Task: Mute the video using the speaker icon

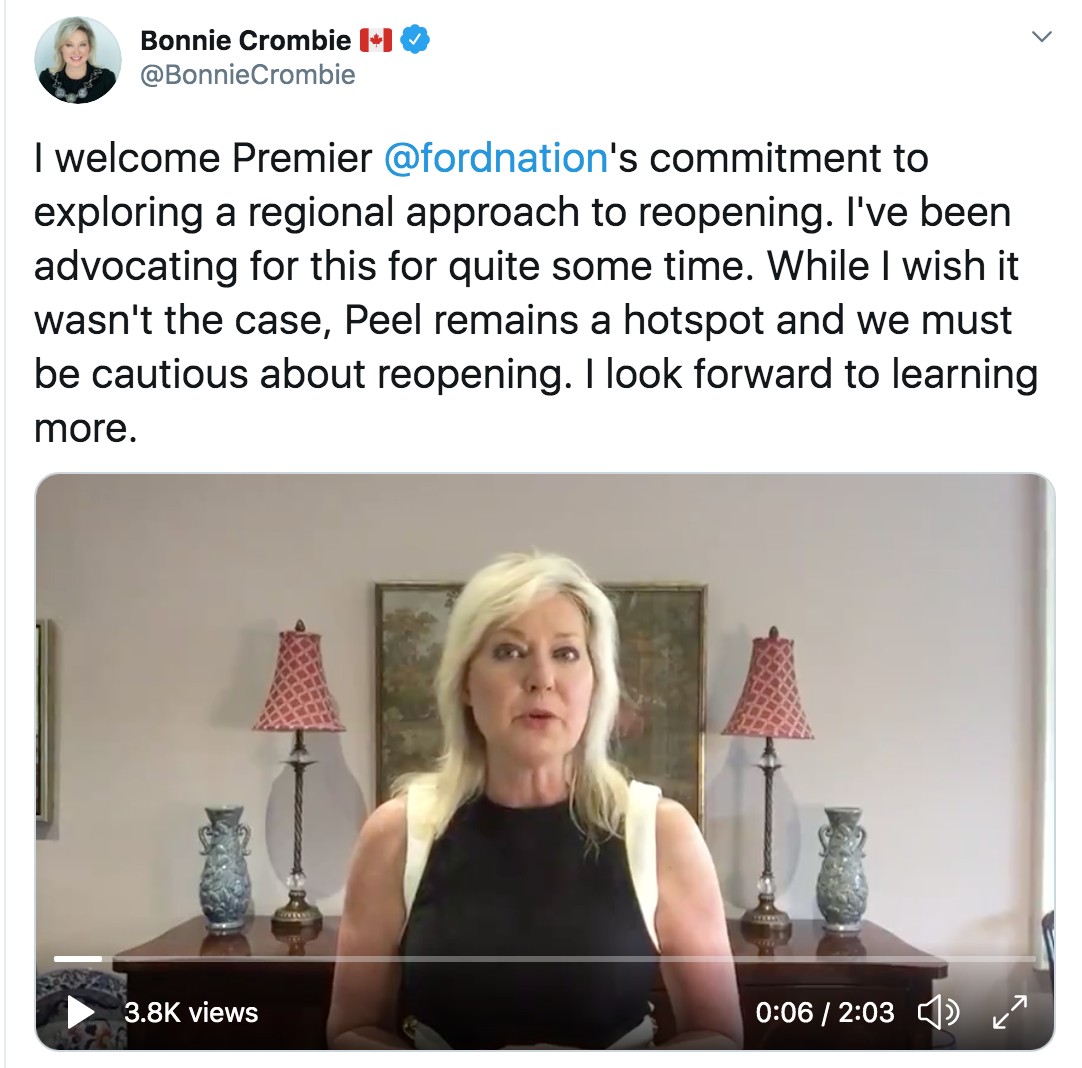Action: click(x=938, y=1012)
